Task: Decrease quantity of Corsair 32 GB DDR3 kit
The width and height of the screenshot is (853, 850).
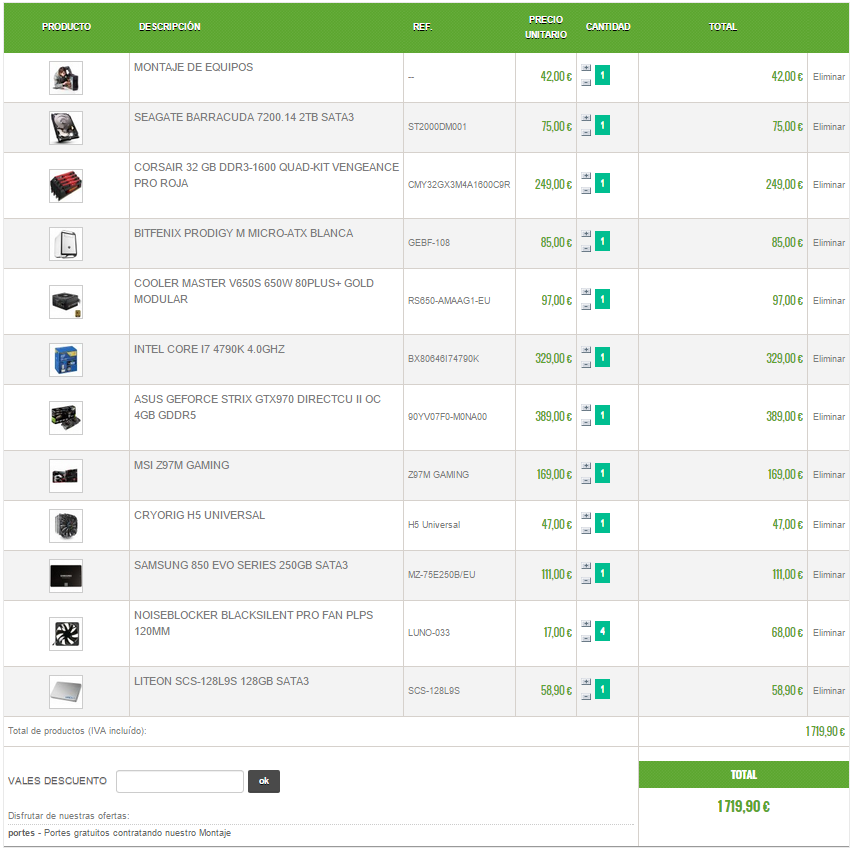Action: pos(586,191)
